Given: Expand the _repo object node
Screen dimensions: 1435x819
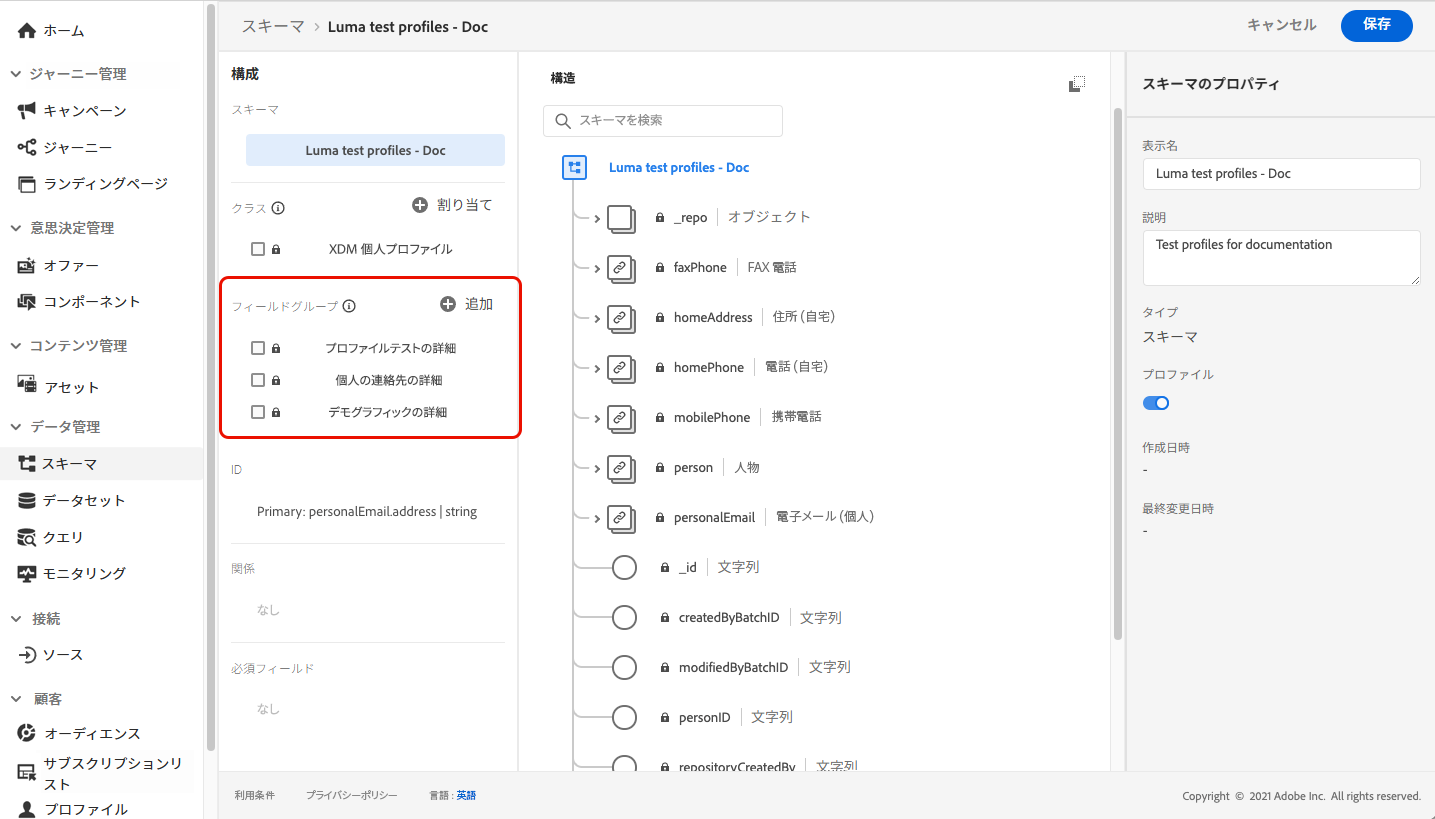Looking at the screenshot, I should tap(597, 218).
